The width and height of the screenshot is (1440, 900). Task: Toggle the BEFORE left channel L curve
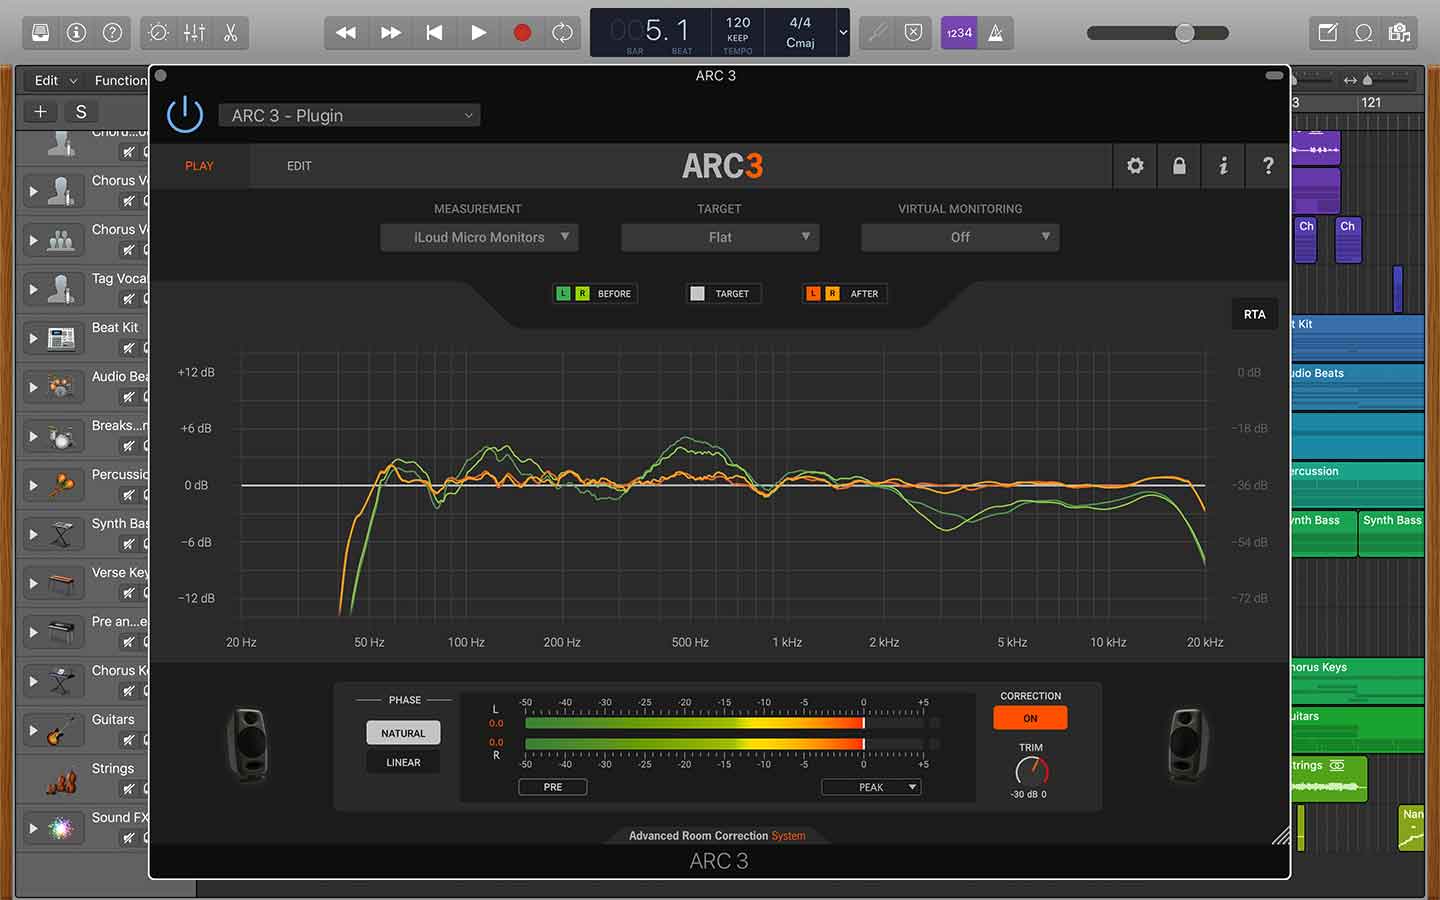(x=563, y=294)
